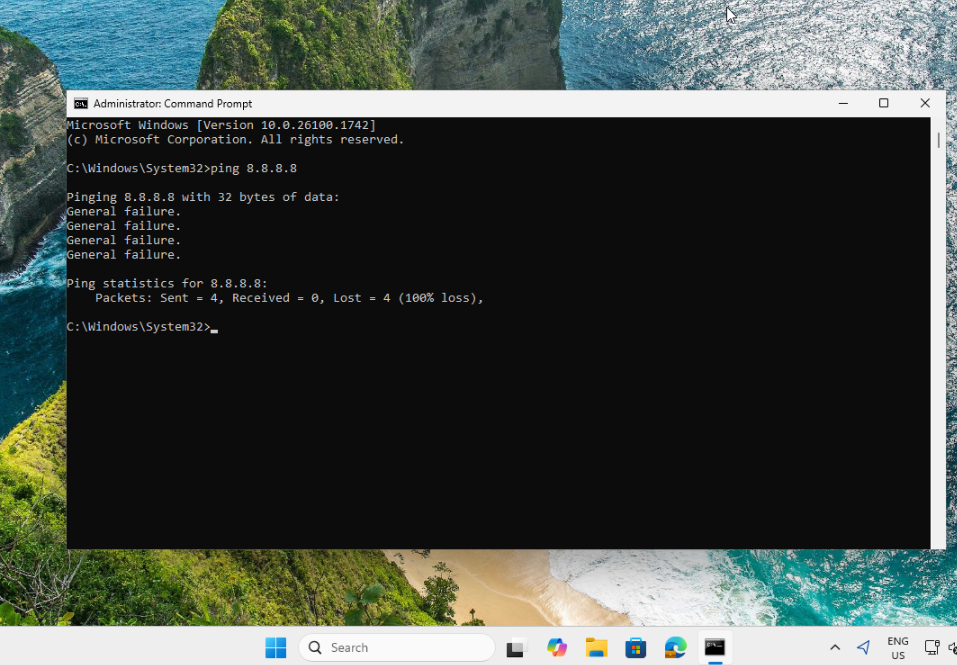Image resolution: width=957 pixels, height=665 pixels.
Task: Minimize the Command Prompt window
Action: (844, 103)
